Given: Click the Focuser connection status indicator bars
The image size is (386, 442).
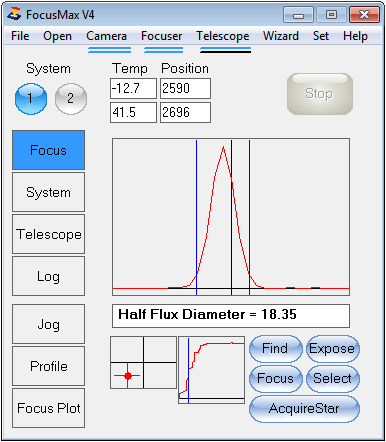Looking at the screenshot, I should pos(163,50).
